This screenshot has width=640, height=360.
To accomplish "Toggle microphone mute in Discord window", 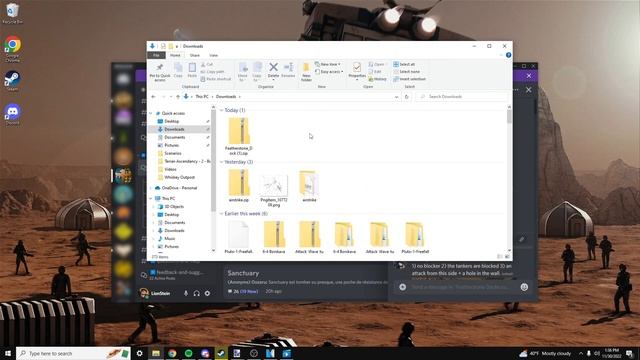I will click(186, 293).
